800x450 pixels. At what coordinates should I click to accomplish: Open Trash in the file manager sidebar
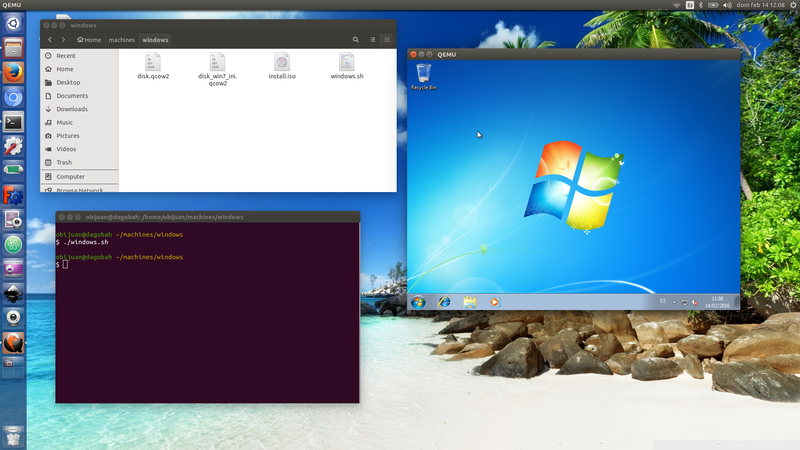tap(64, 162)
